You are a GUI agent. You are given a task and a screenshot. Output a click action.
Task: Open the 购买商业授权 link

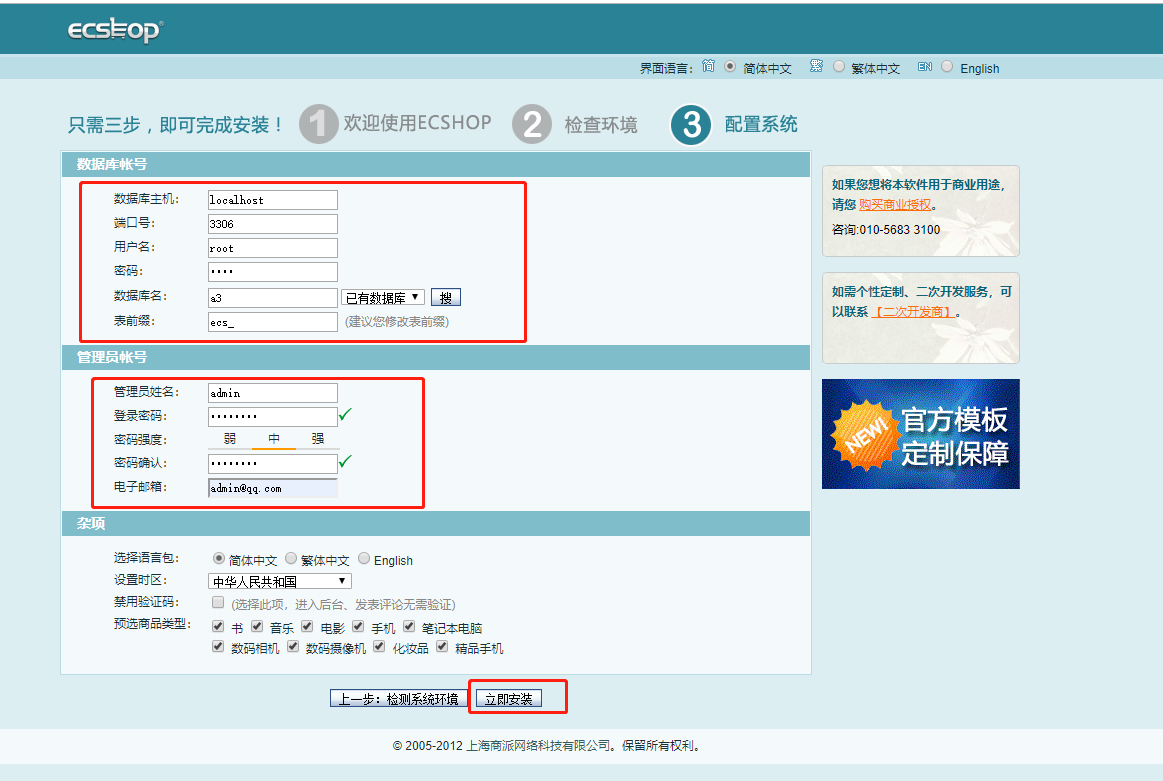point(895,205)
